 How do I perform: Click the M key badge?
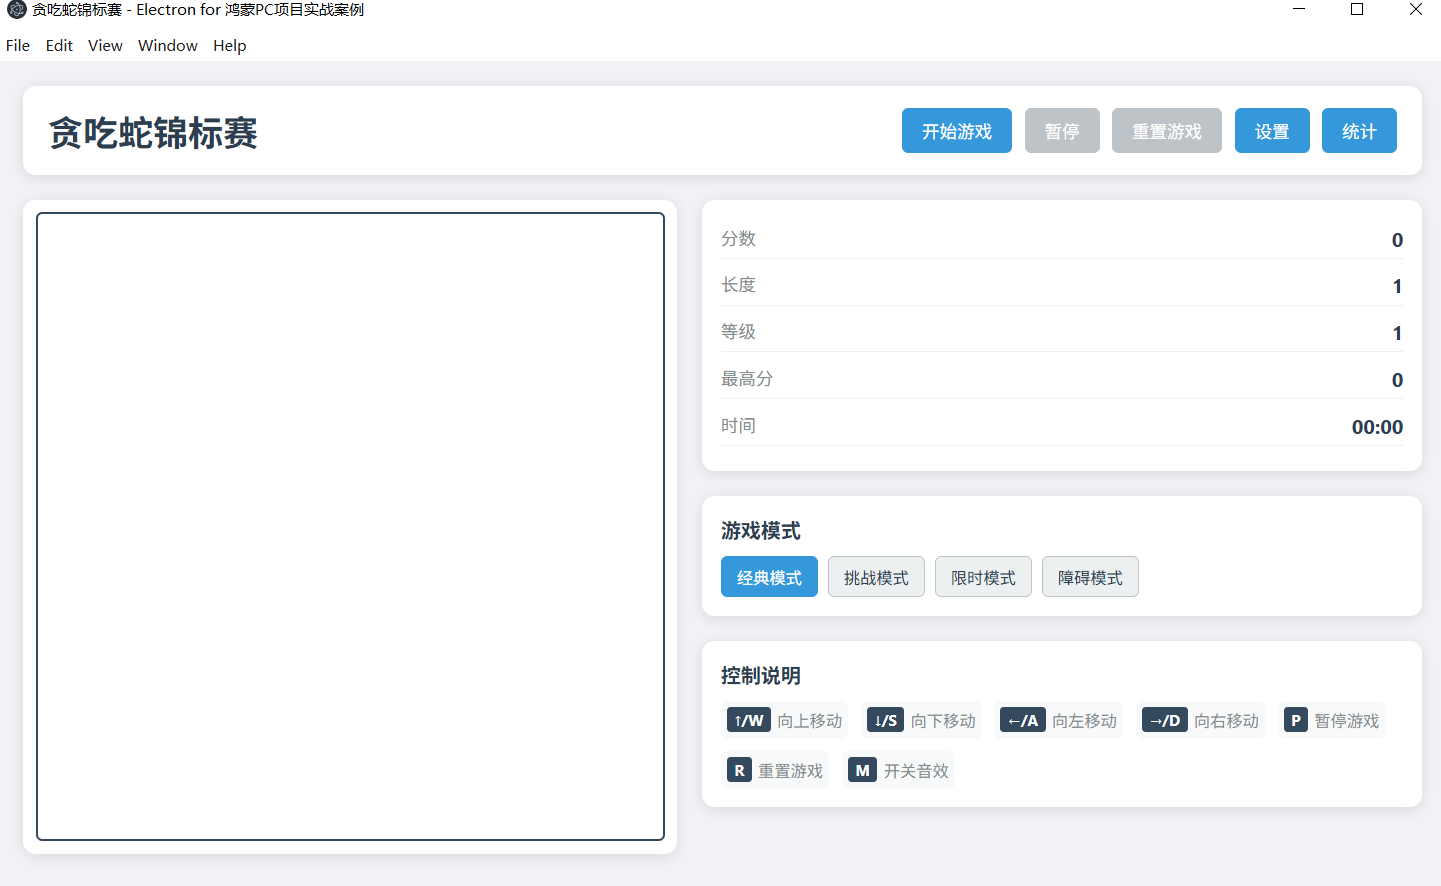click(862, 770)
